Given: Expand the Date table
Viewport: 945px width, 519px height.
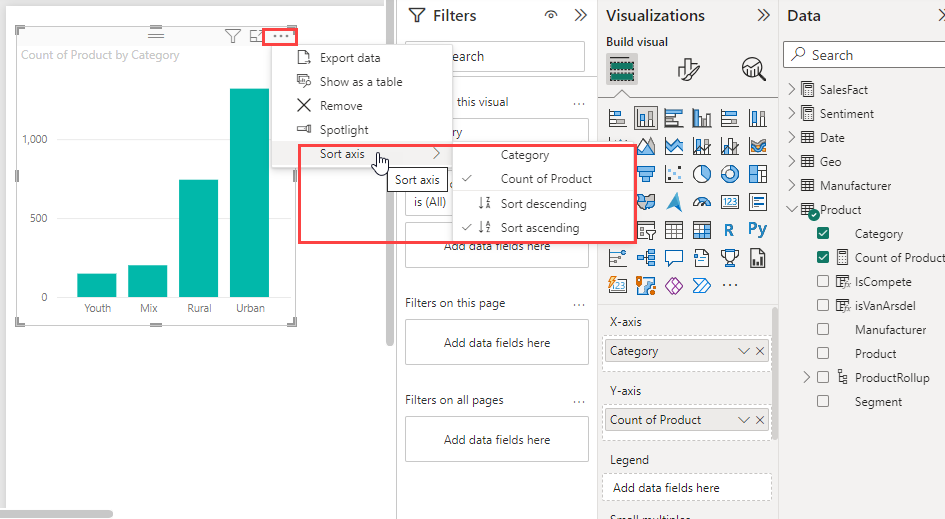Looking at the screenshot, I should click(x=792, y=137).
